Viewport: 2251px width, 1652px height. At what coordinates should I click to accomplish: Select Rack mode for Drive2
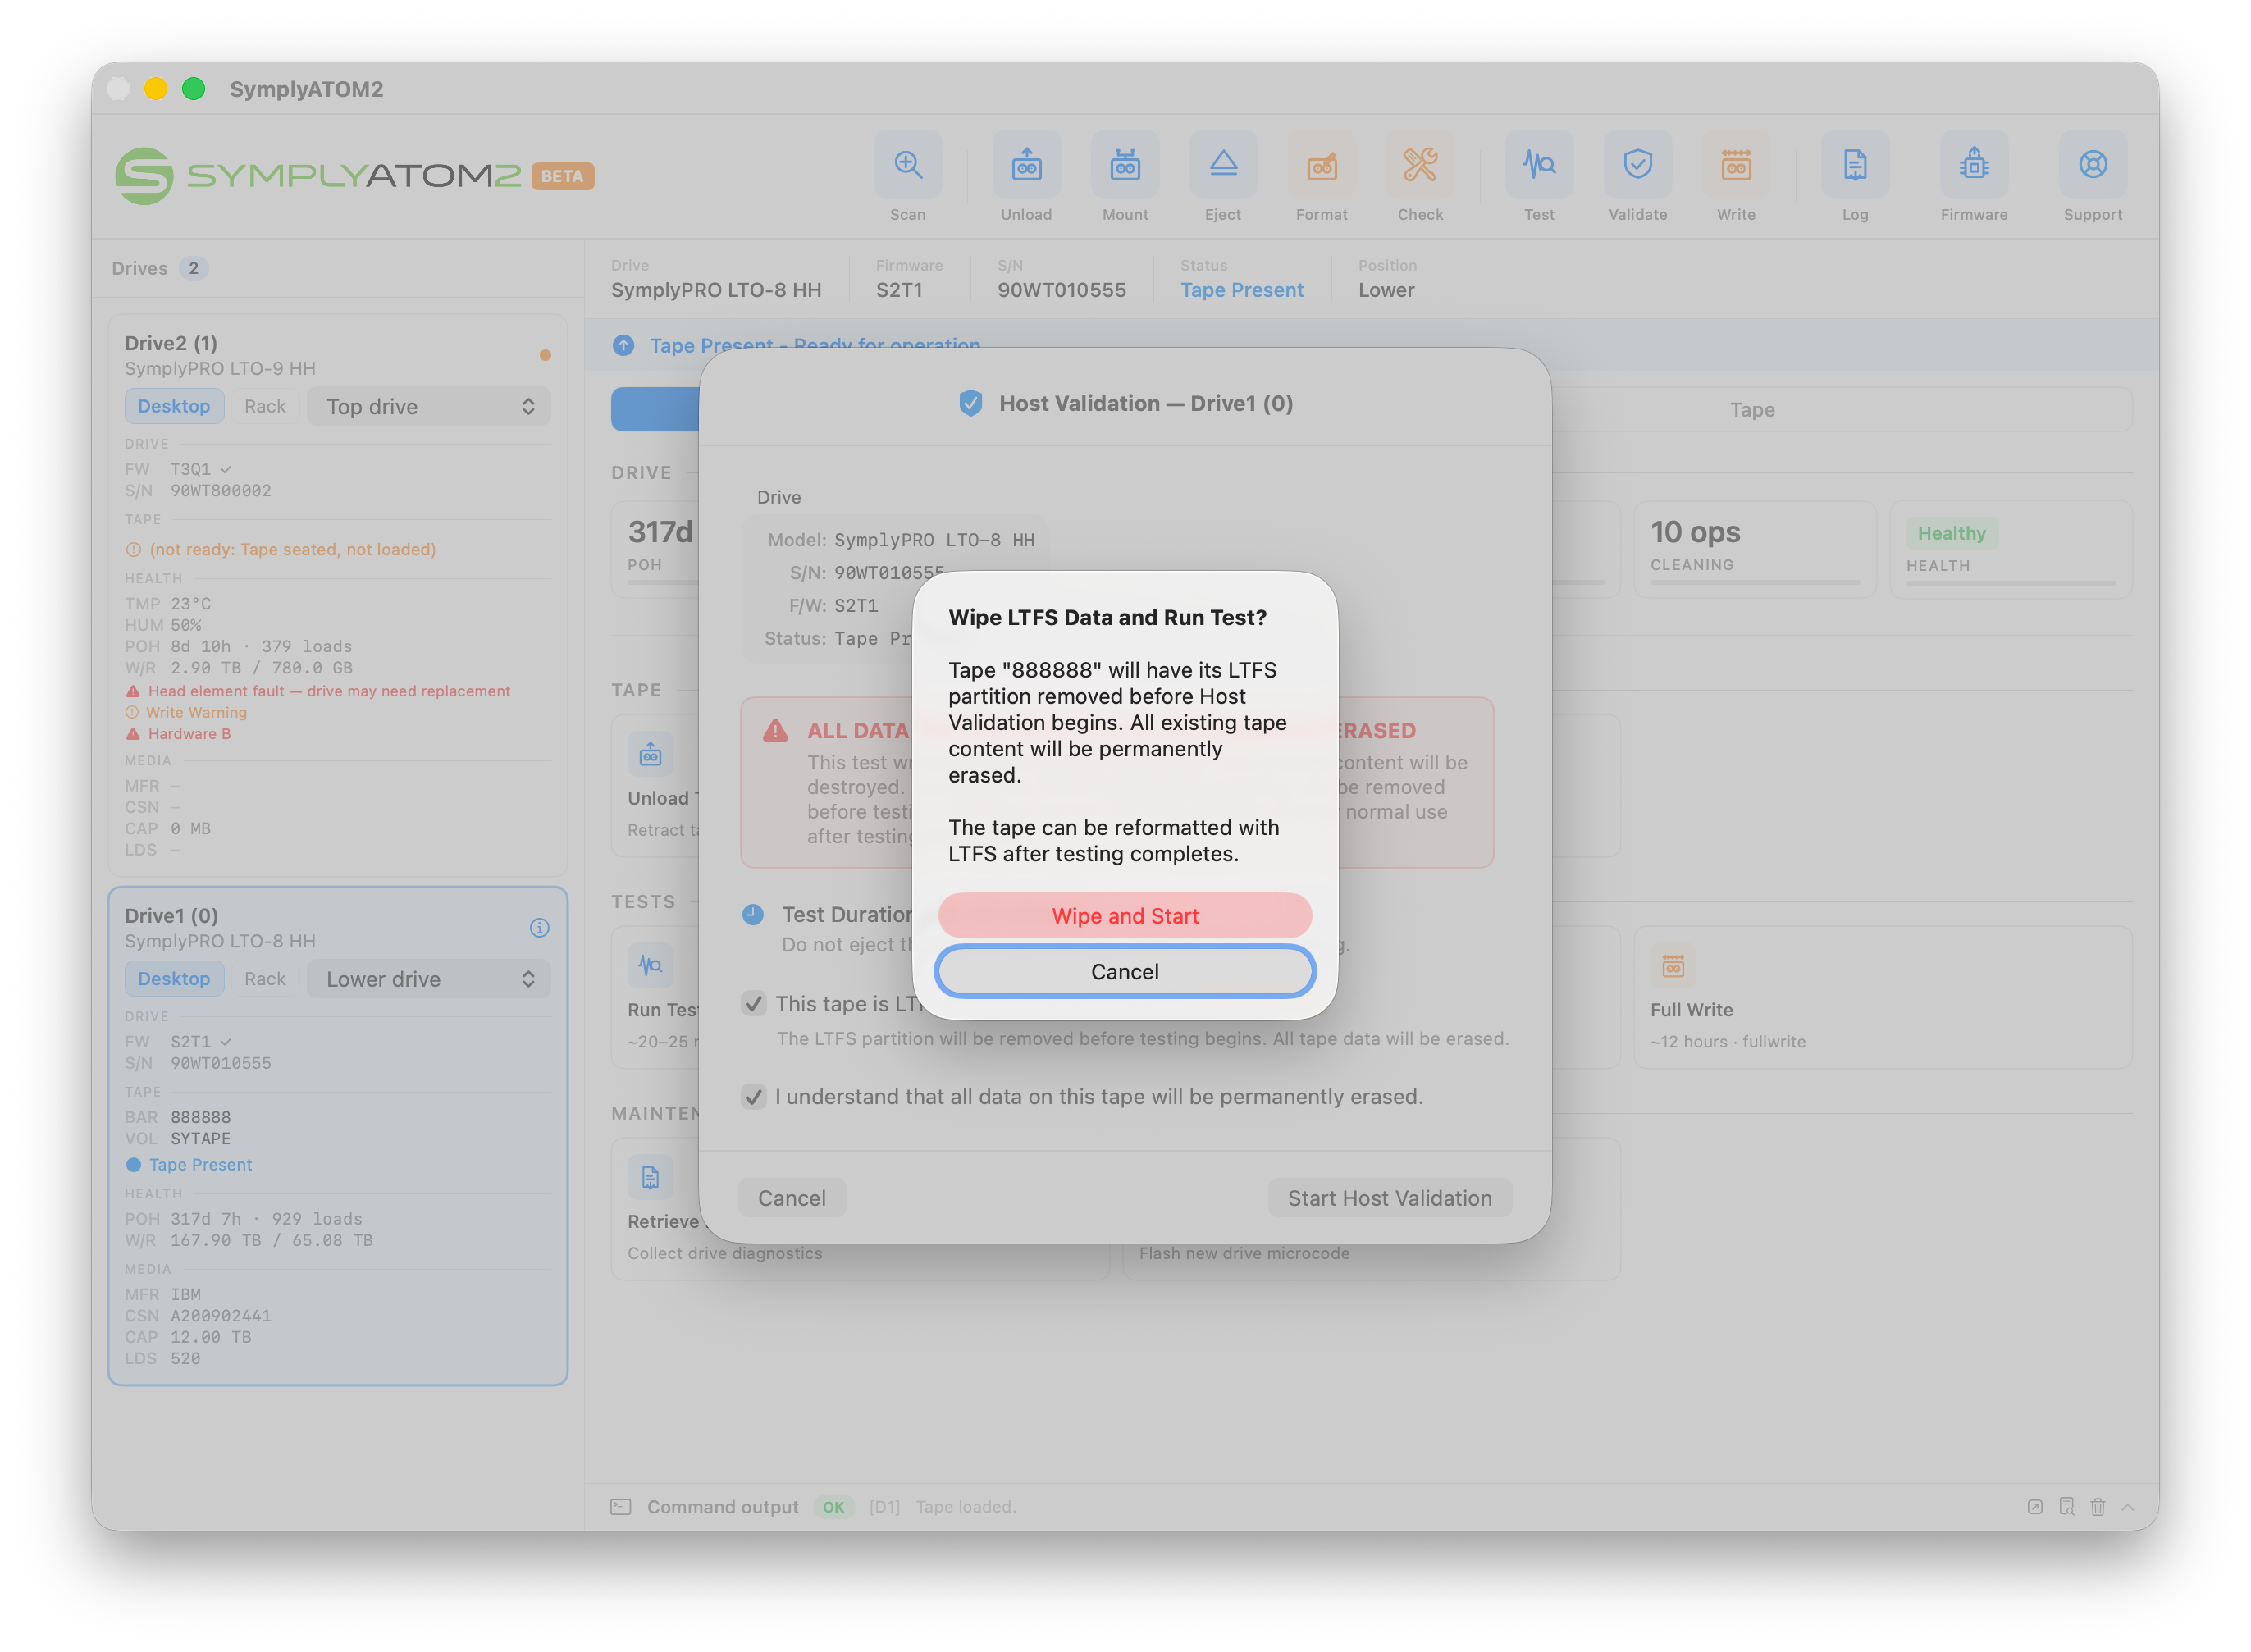click(265, 406)
